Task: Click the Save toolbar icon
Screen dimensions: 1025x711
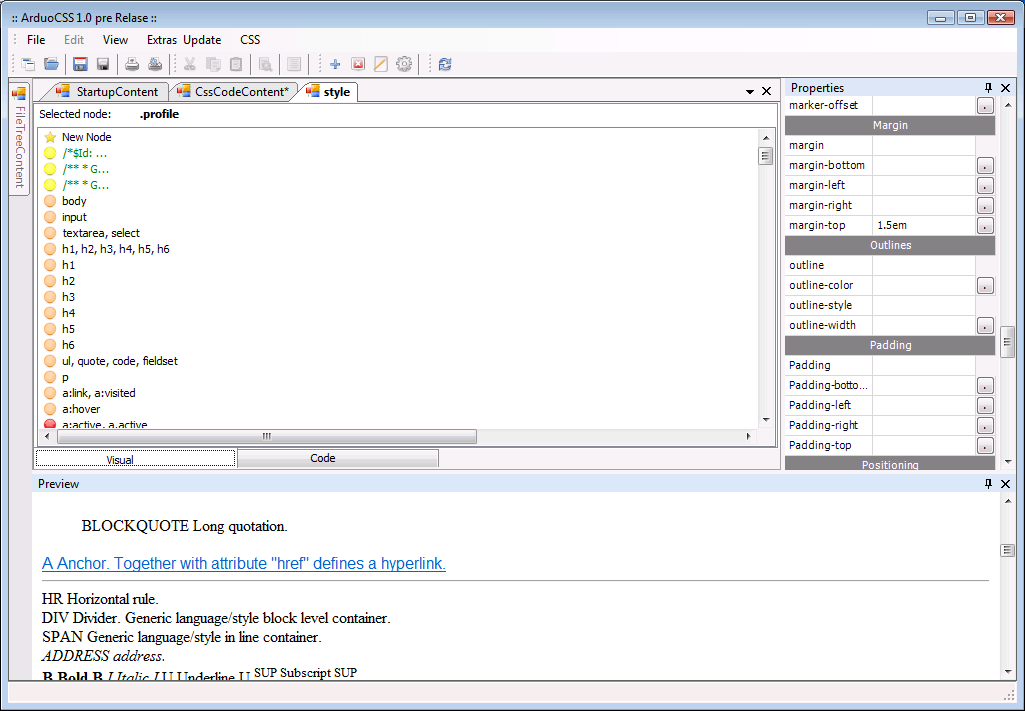Action: 81,64
